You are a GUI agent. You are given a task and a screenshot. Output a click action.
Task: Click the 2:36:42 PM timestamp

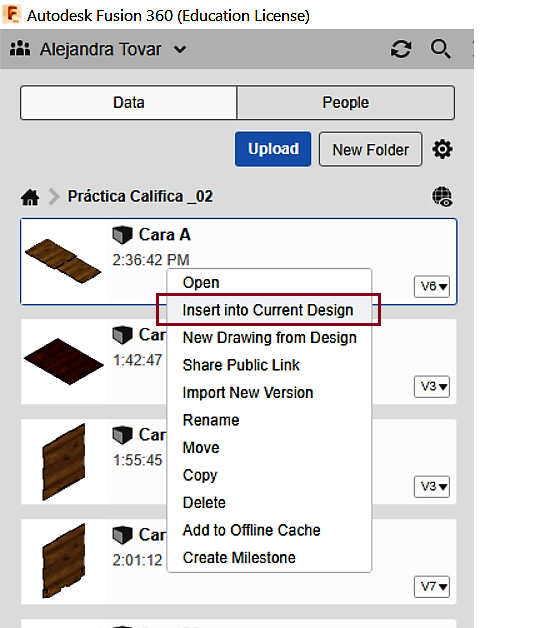click(x=151, y=260)
